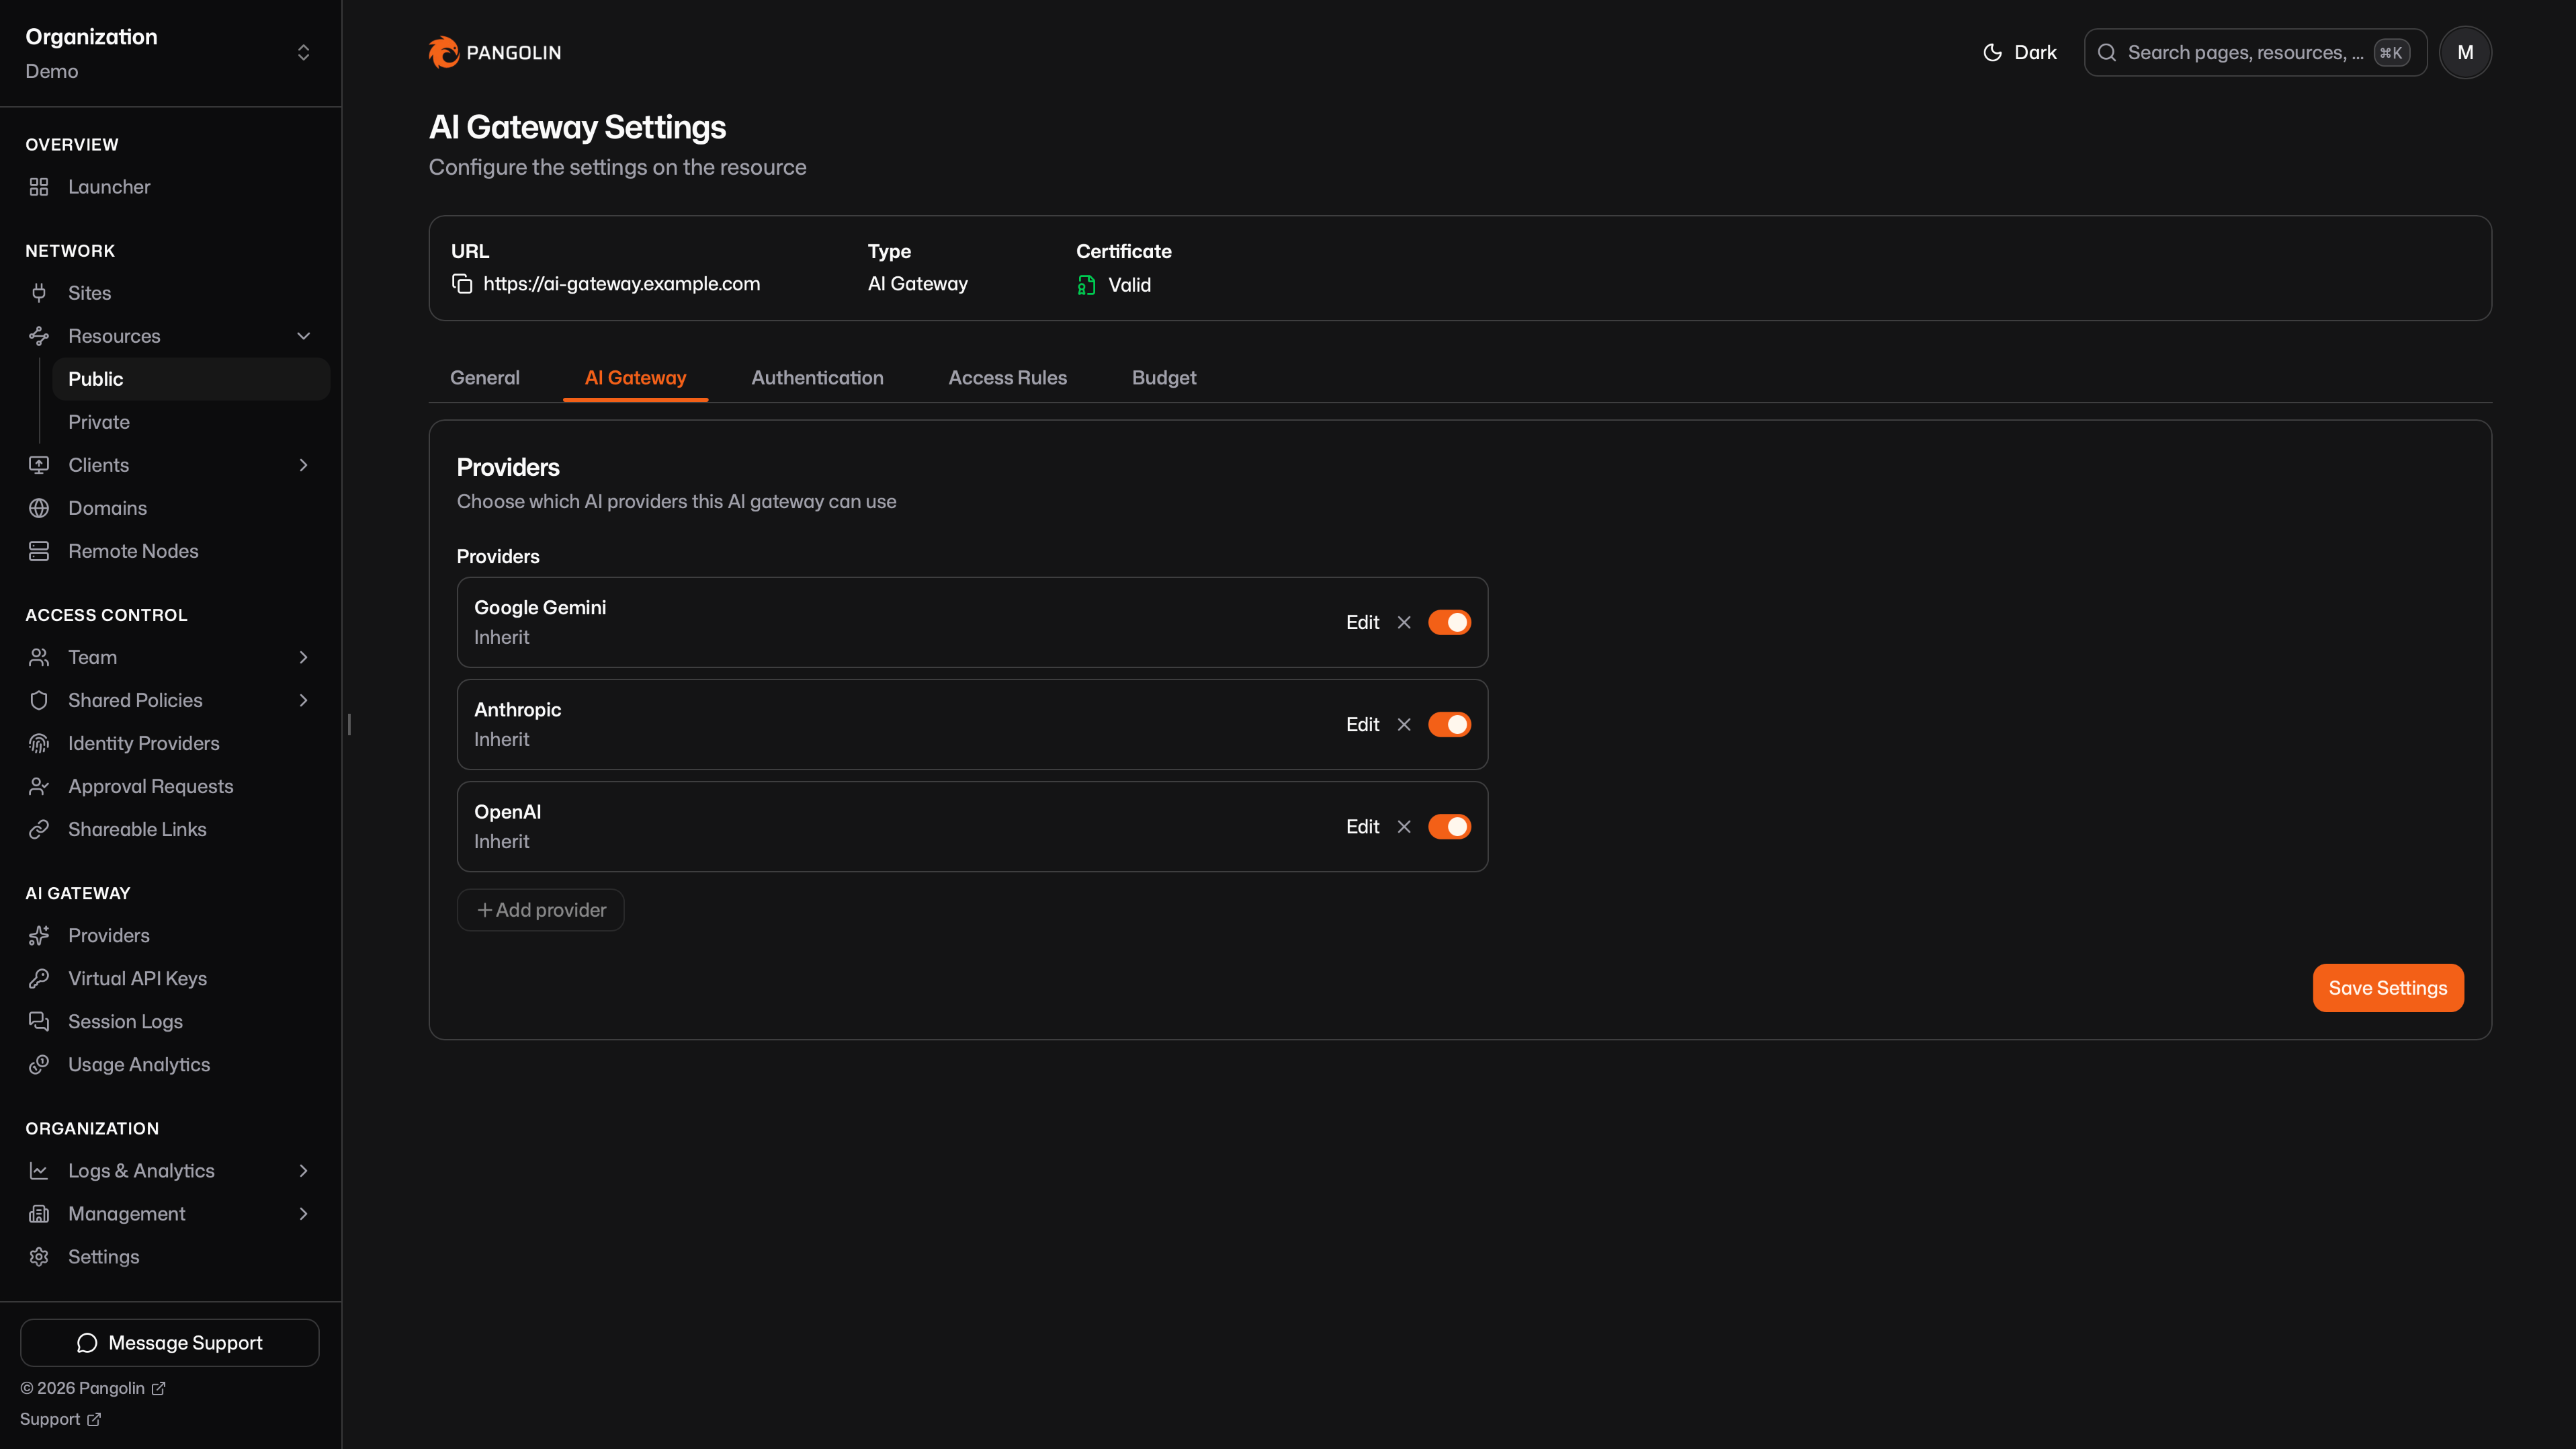Expand the Clients submenu chevron

click(304, 465)
